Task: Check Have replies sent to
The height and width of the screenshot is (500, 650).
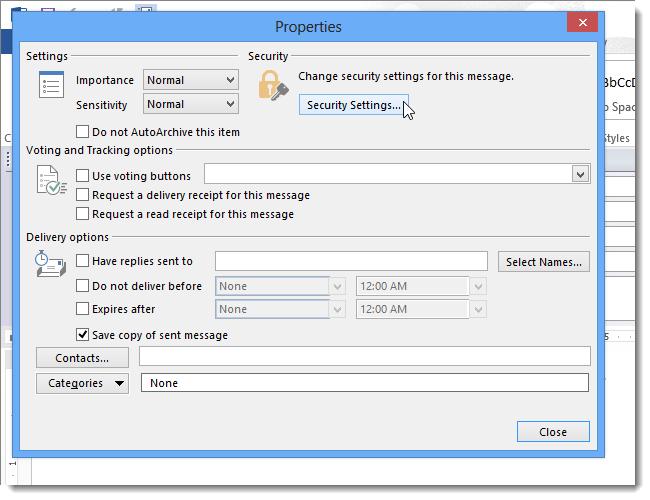Action: (82, 261)
